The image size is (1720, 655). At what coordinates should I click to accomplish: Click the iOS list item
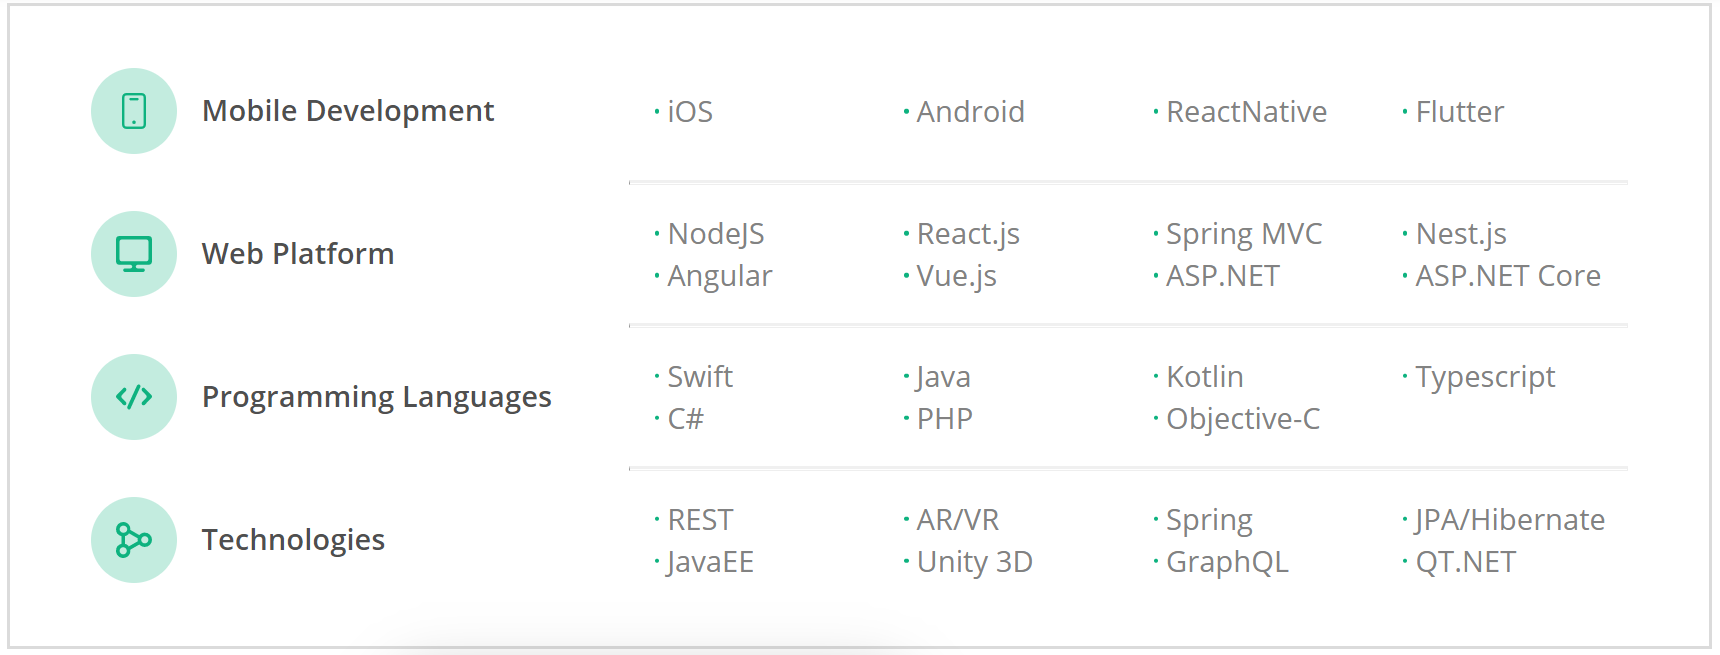690,112
